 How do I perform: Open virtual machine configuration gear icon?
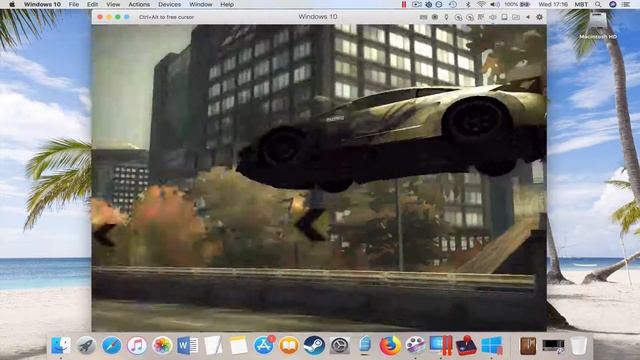point(539,17)
